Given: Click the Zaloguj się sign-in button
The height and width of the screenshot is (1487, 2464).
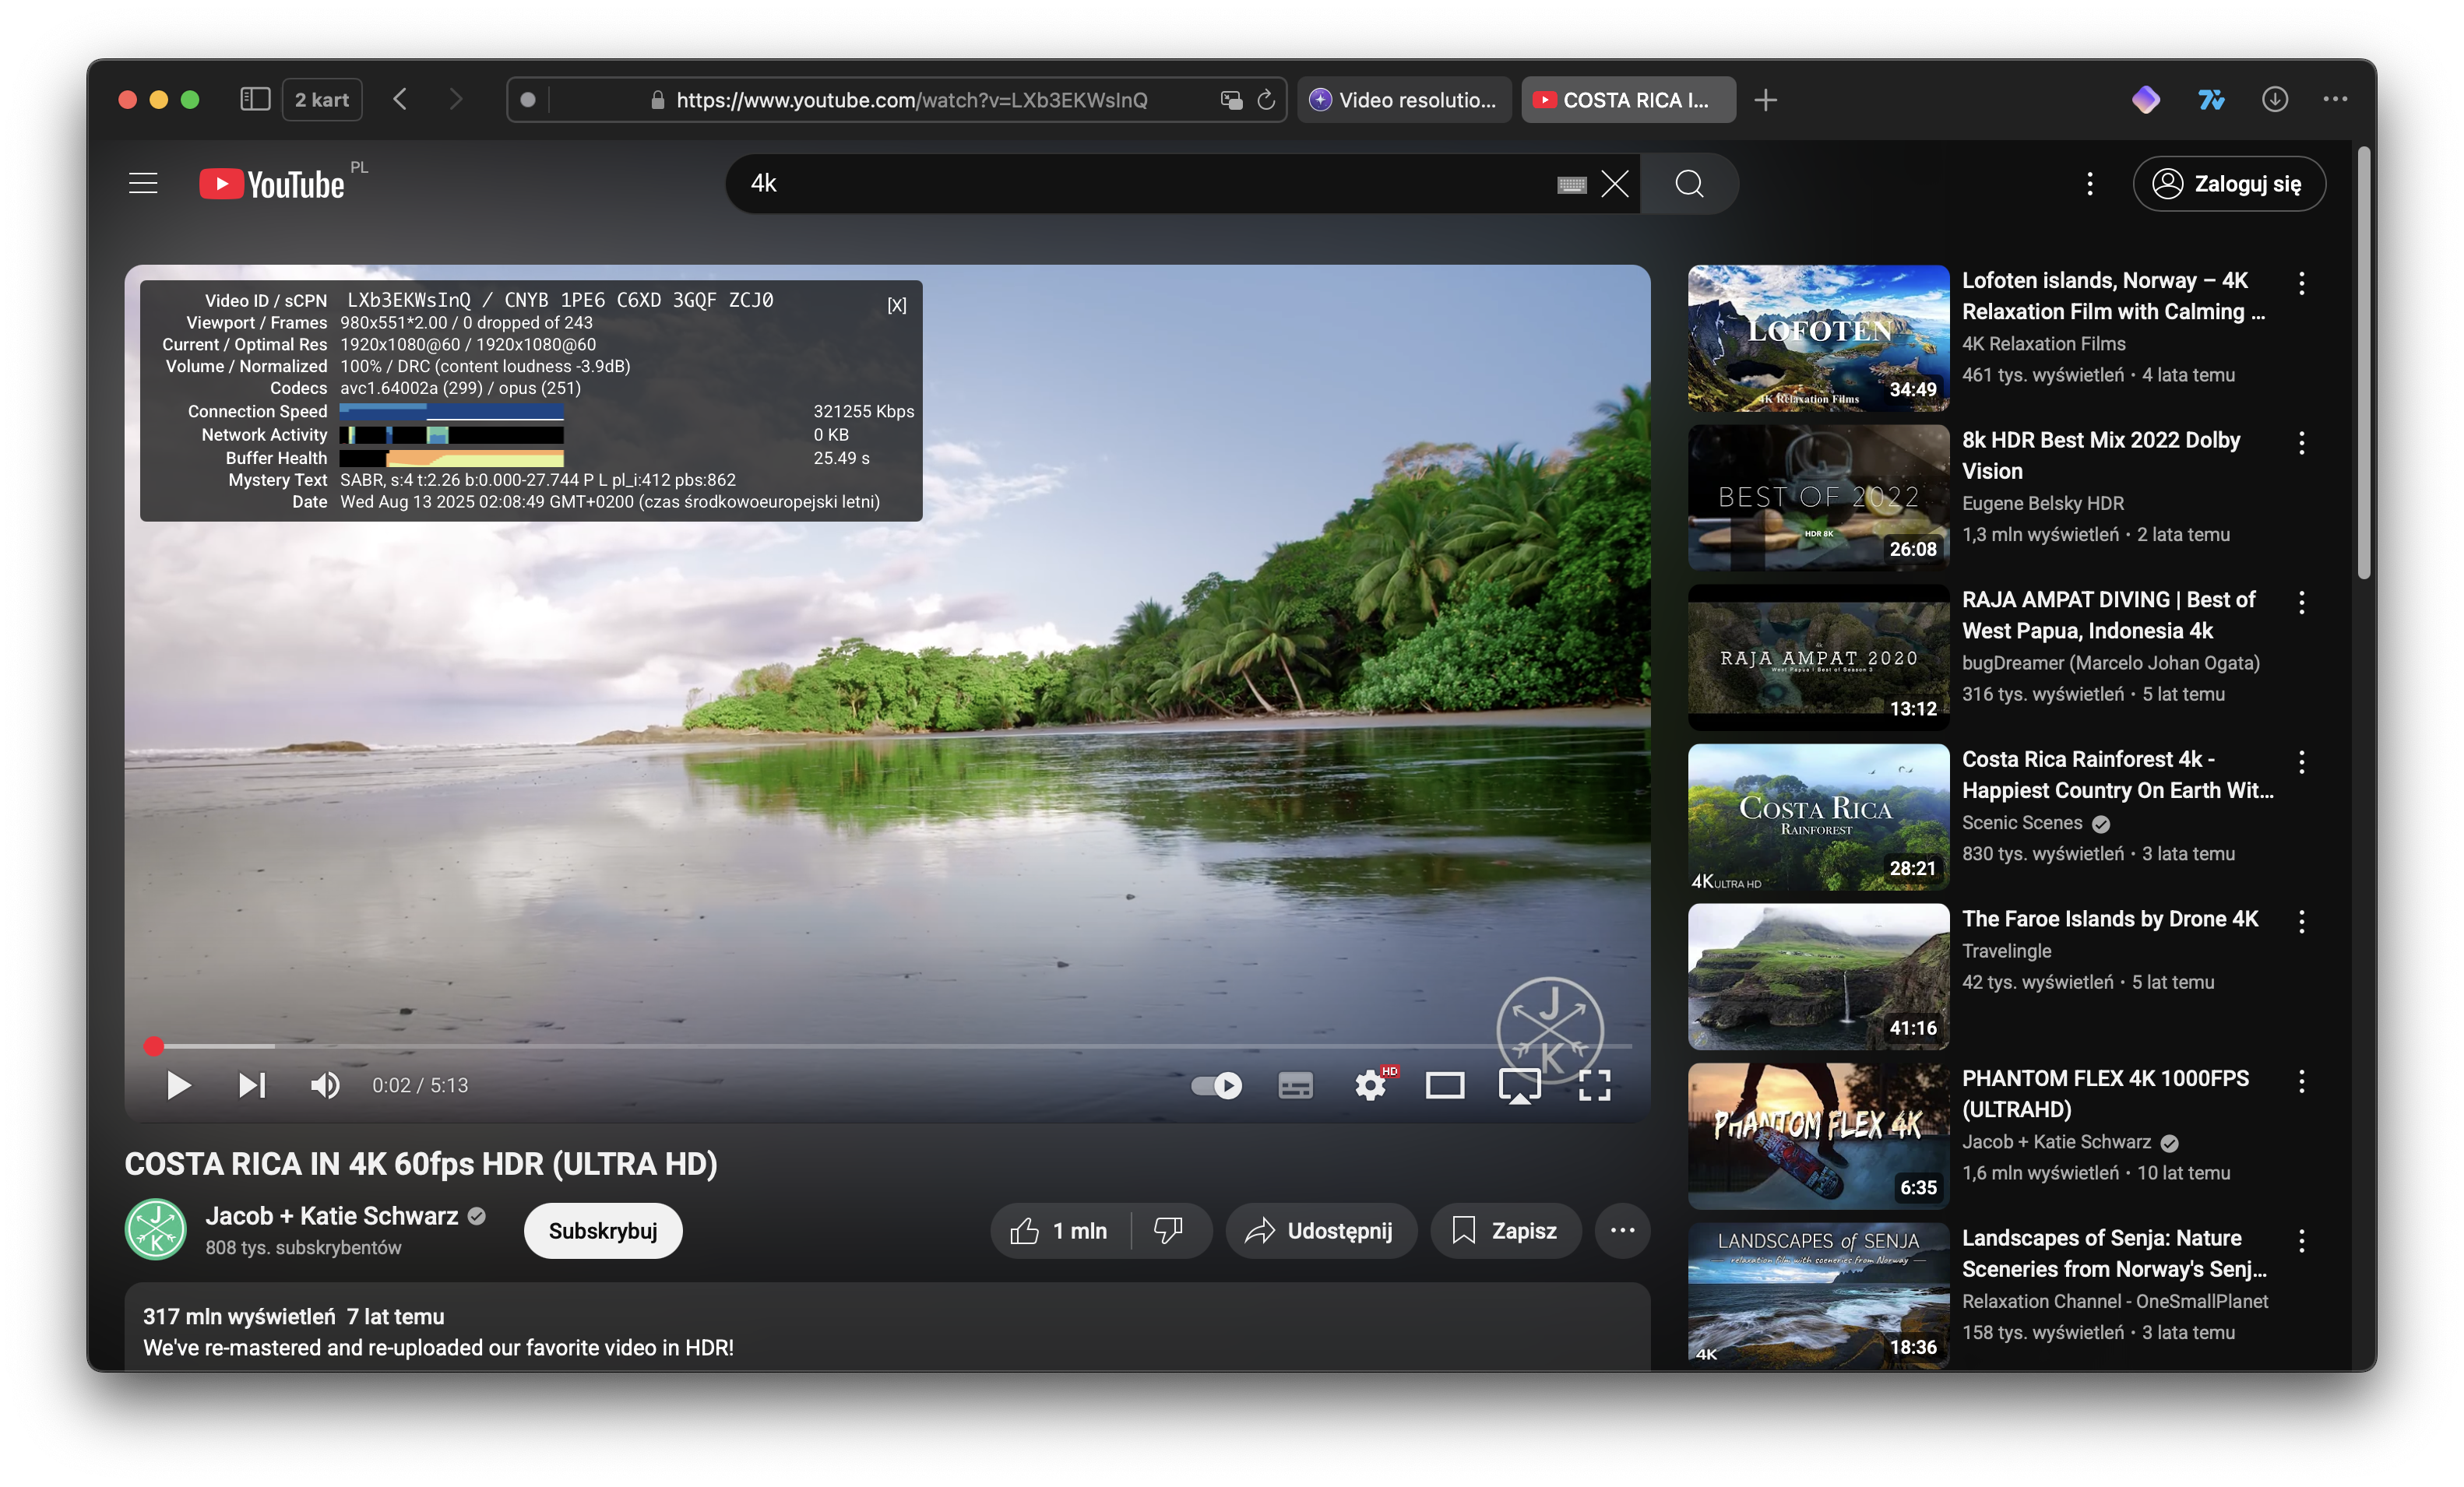Looking at the screenshot, I should (2228, 184).
